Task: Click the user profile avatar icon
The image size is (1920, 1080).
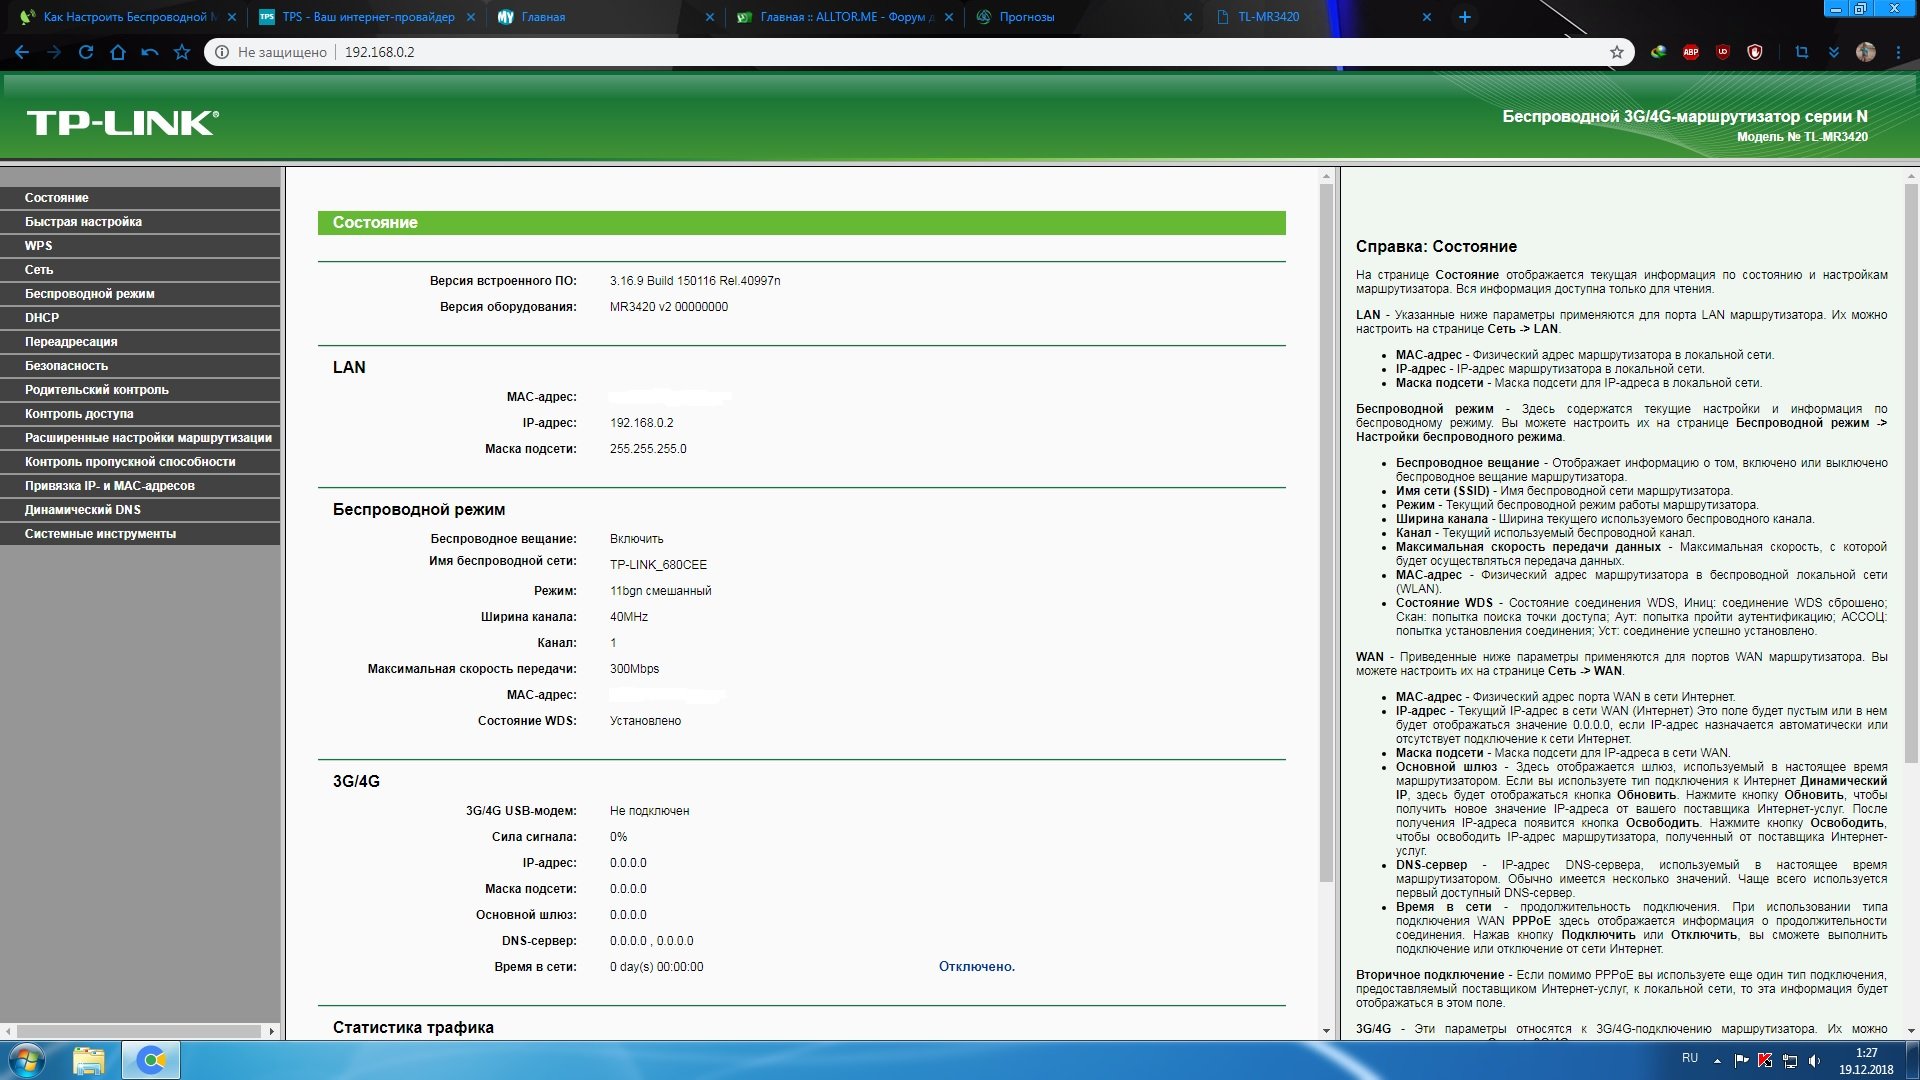Action: (1866, 52)
